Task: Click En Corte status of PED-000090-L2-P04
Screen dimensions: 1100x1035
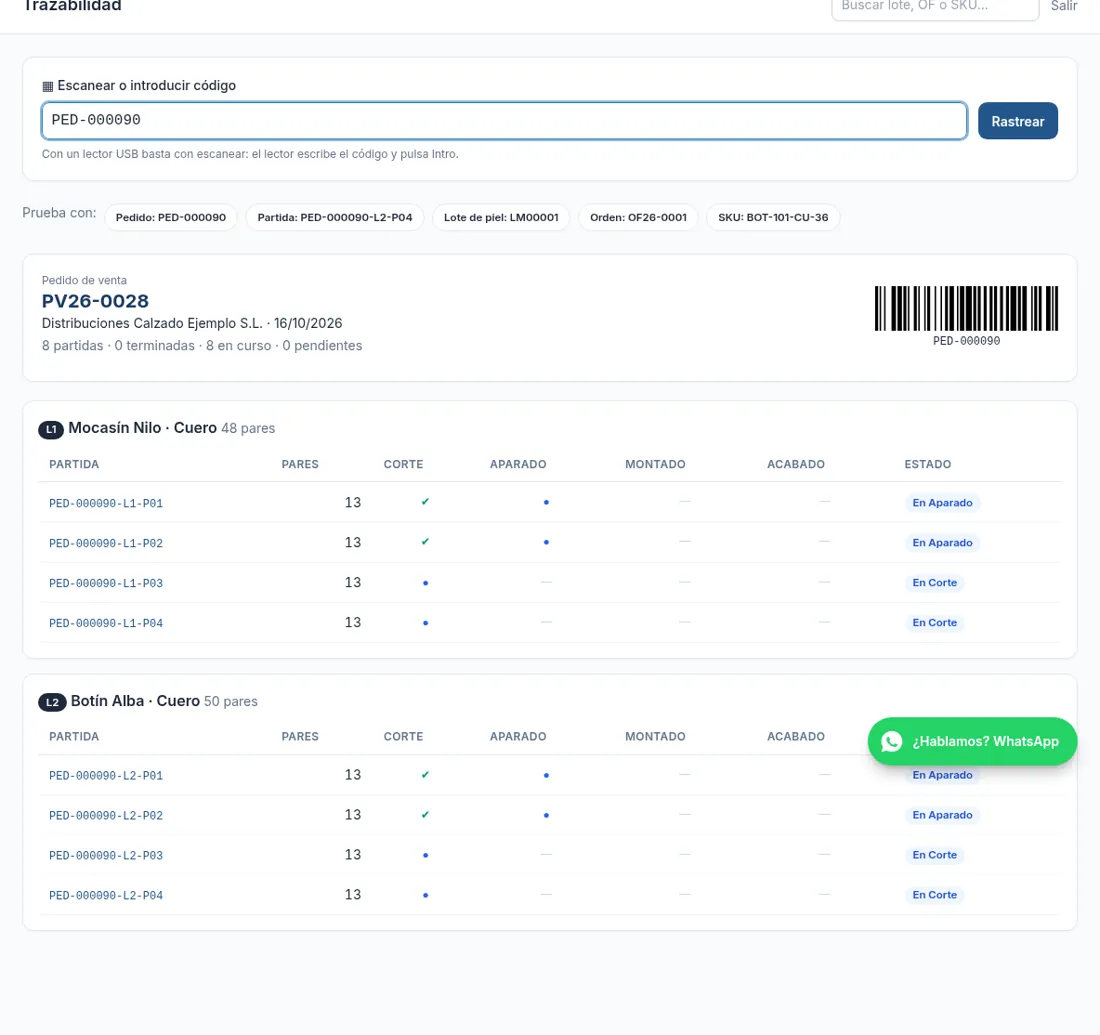Action: click(934, 895)
